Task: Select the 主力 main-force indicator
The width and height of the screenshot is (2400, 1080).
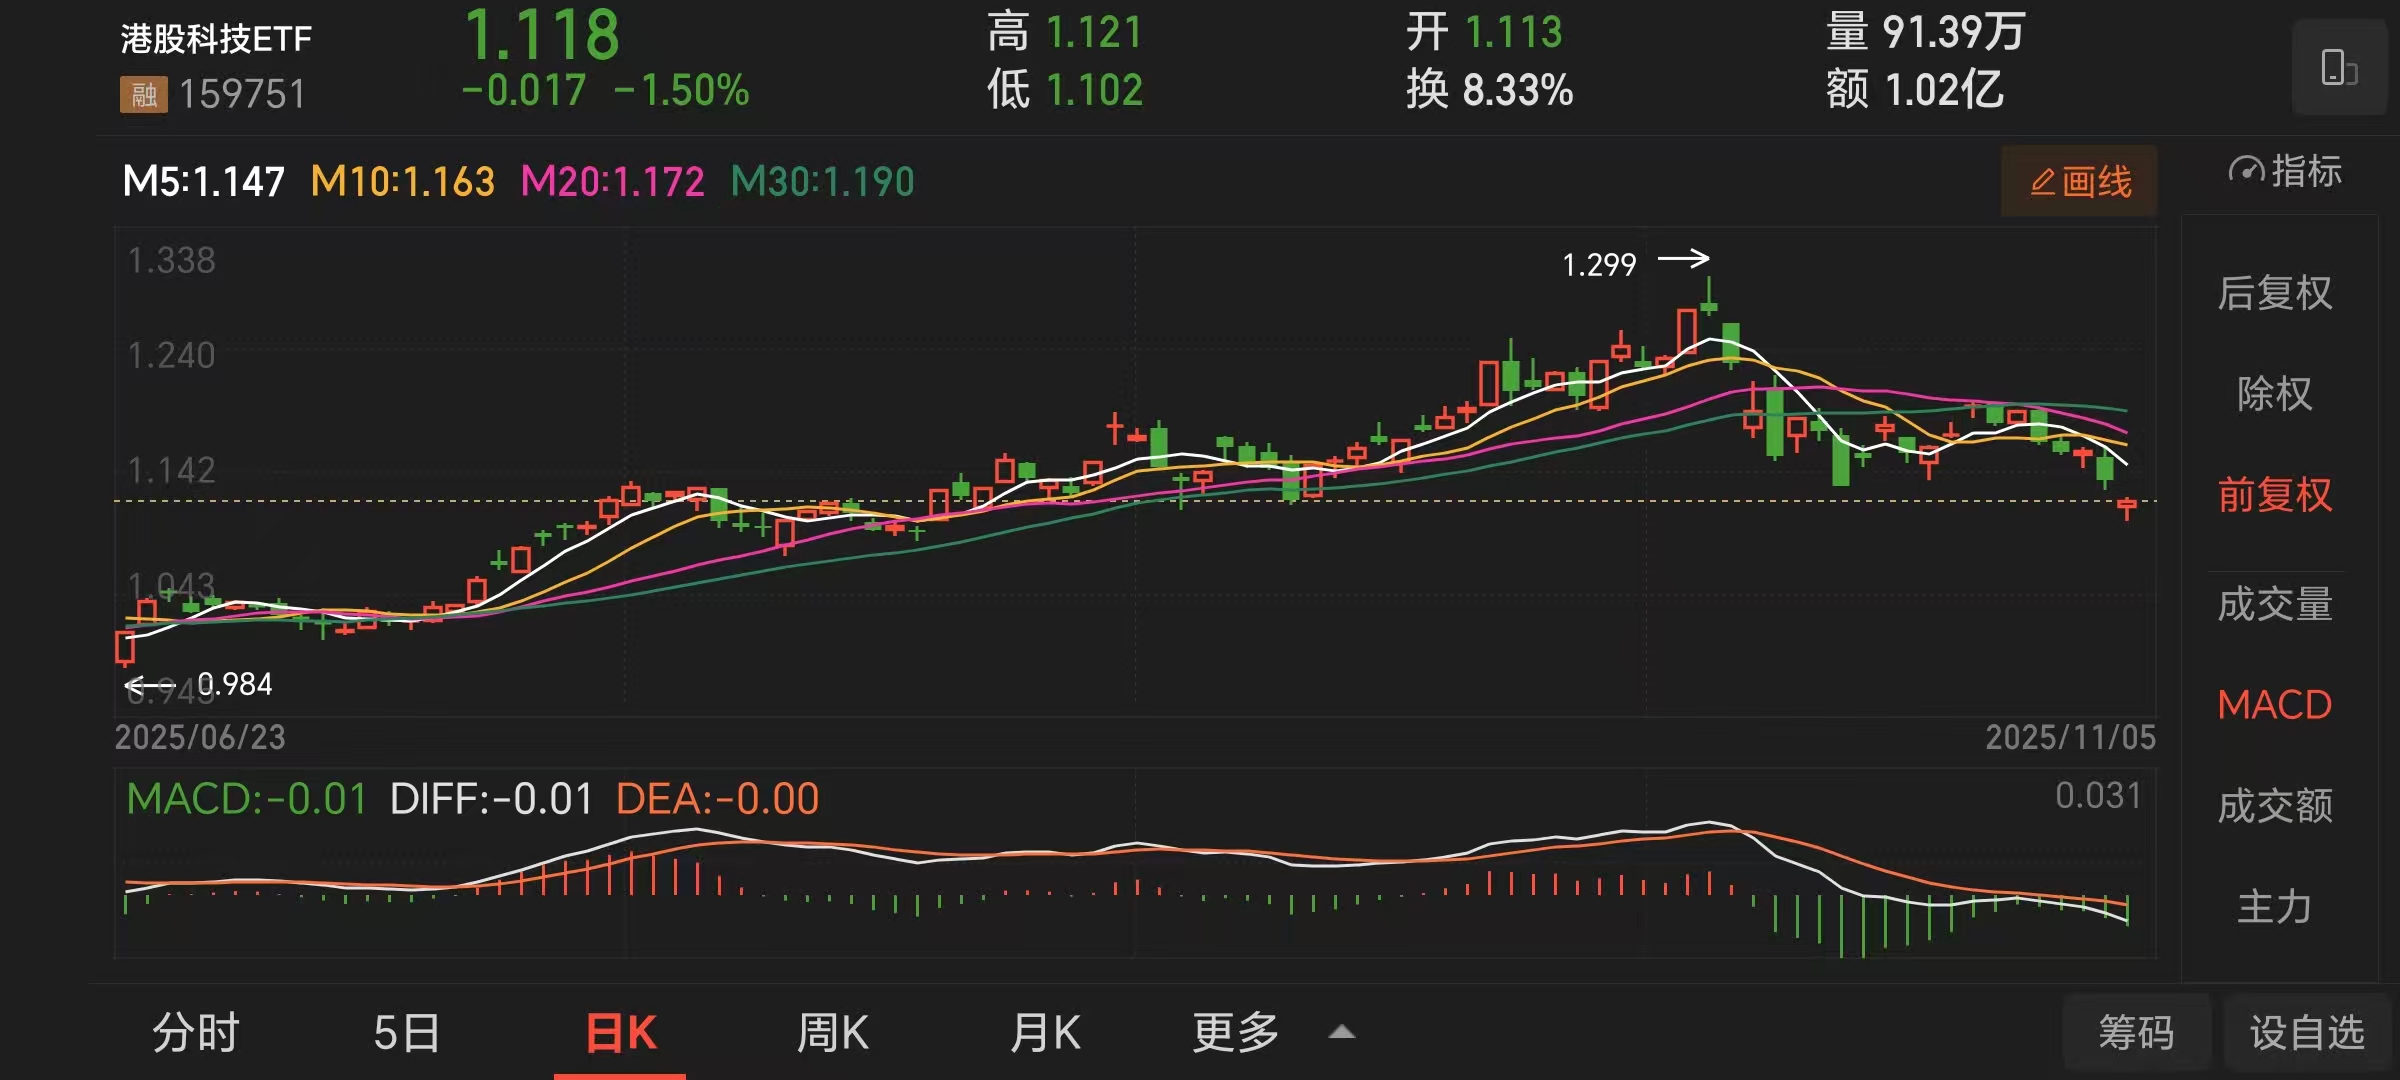Action: click(2274, 906)
